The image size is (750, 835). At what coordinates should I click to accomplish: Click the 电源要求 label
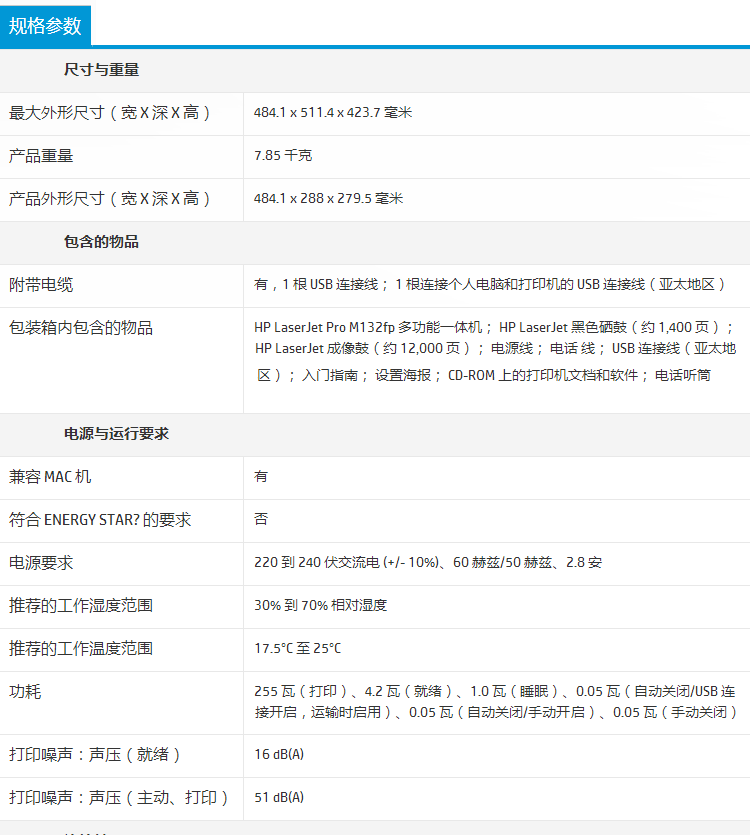click(x=41, y=563)
